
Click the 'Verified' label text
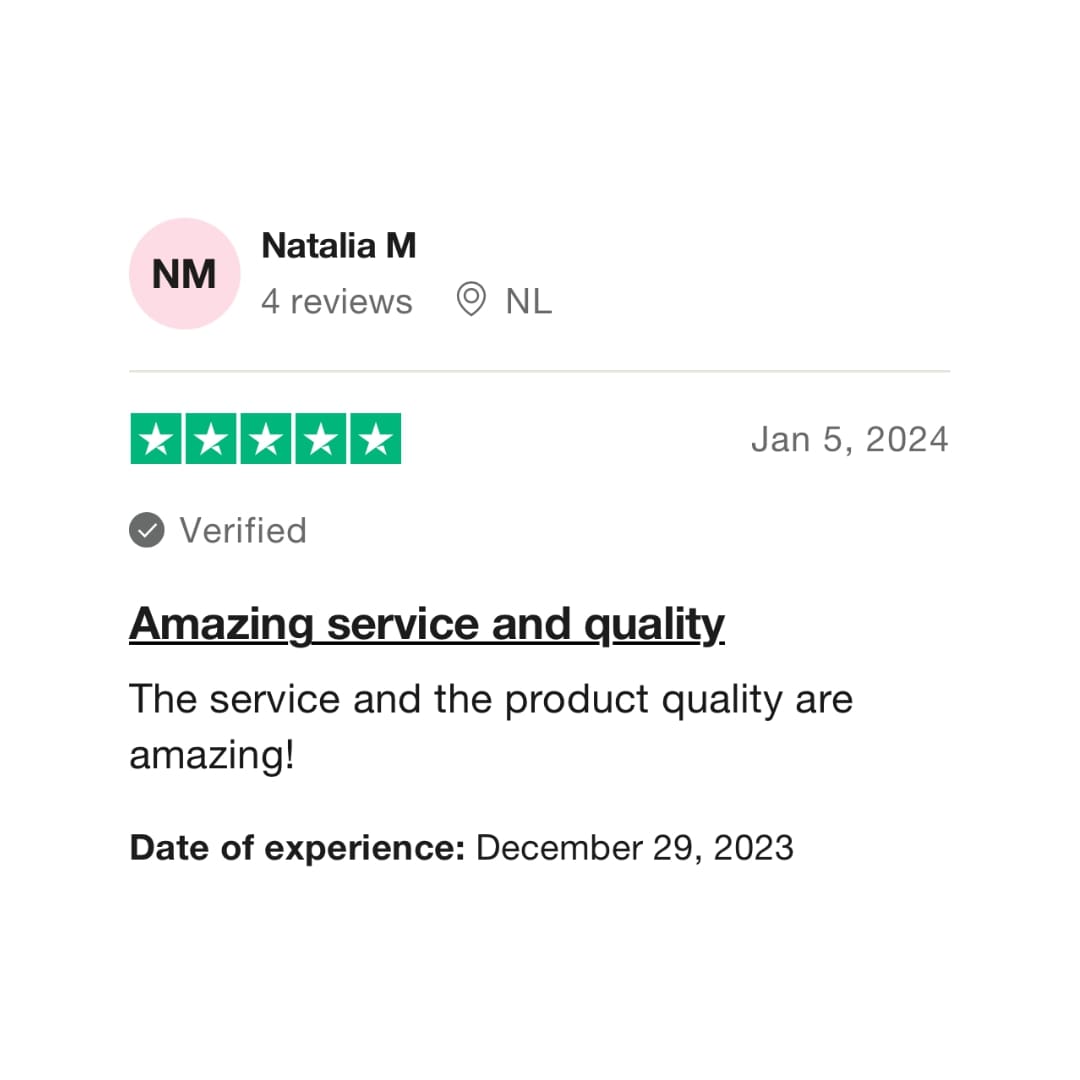243,530
